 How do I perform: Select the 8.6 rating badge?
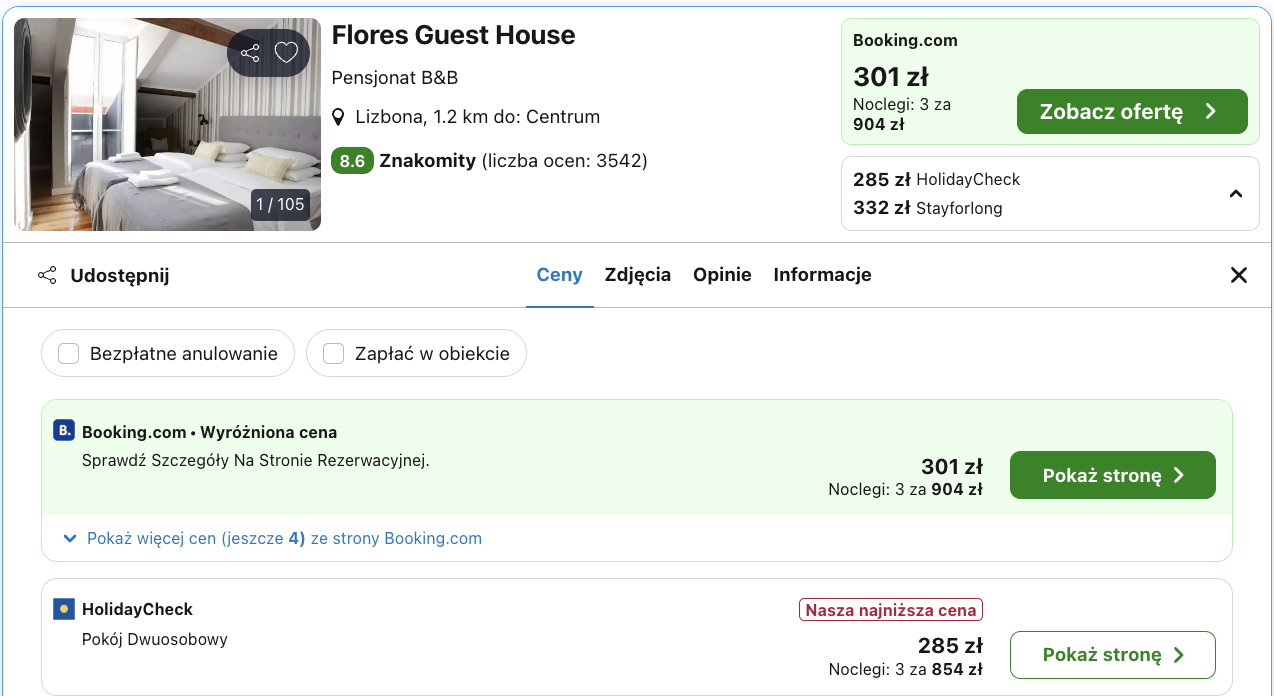[x=352, y=160]
